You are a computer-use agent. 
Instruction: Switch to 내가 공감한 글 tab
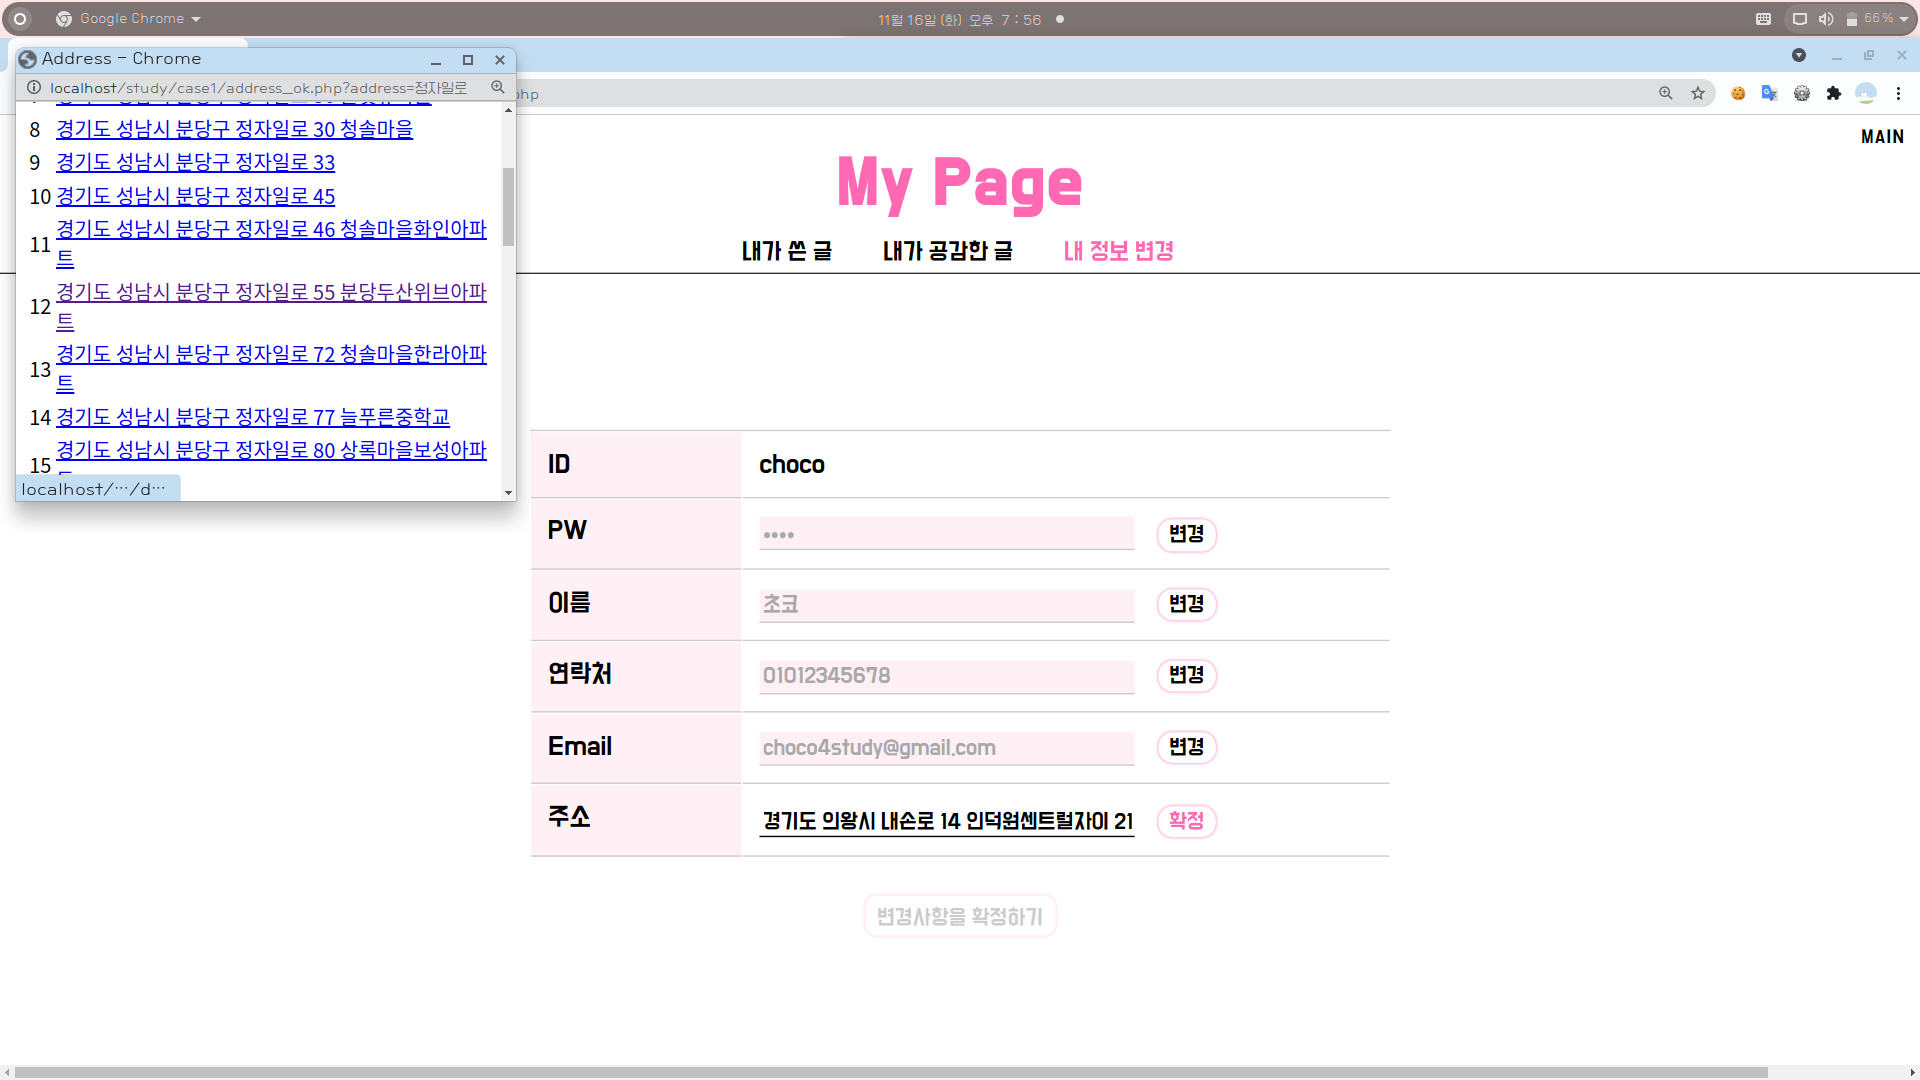[x=947, y=251]
